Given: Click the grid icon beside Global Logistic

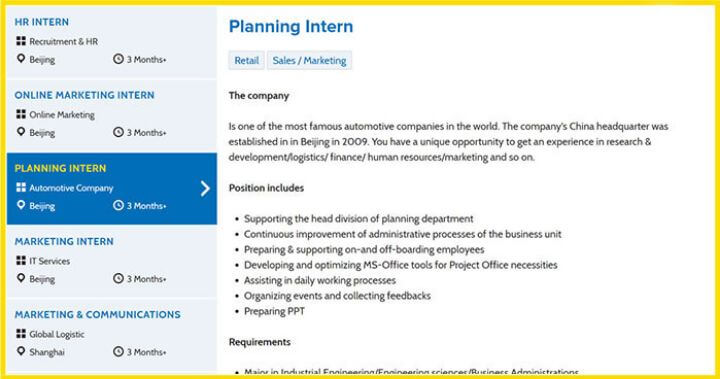Looking at the screenshot, I should (x=21, y=334).
